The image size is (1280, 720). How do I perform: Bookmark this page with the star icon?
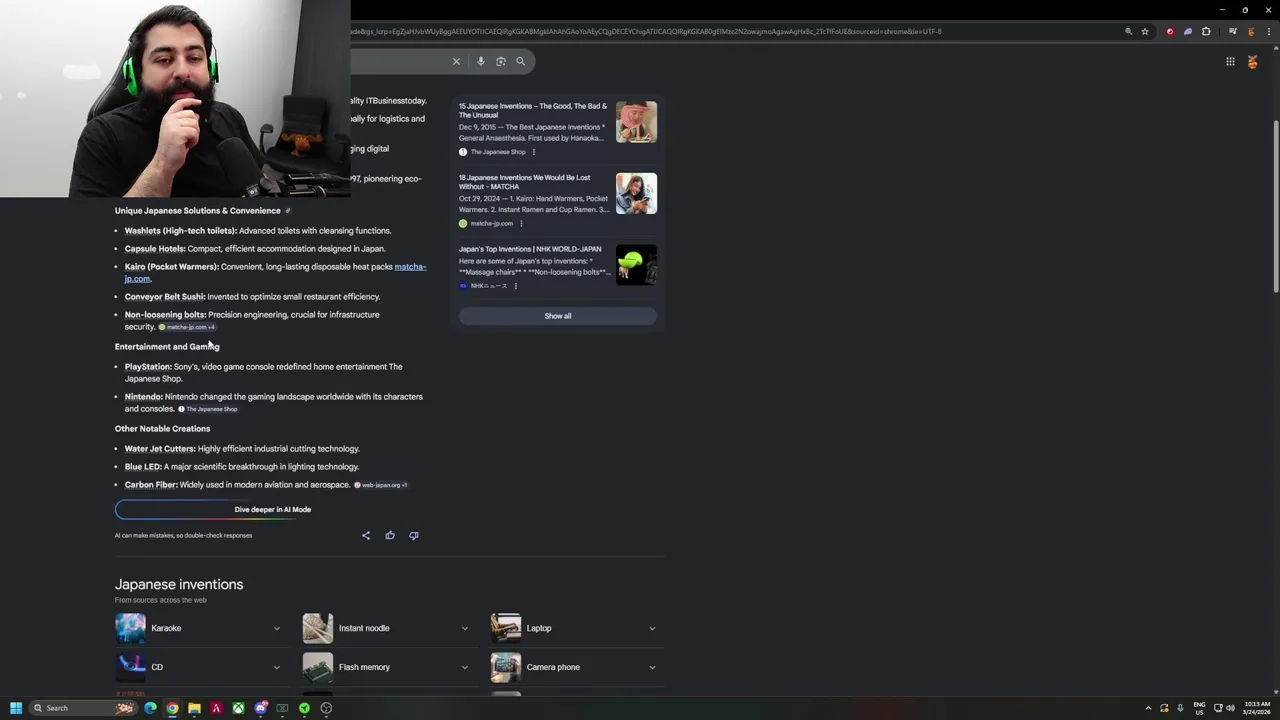coord(1145,31)
